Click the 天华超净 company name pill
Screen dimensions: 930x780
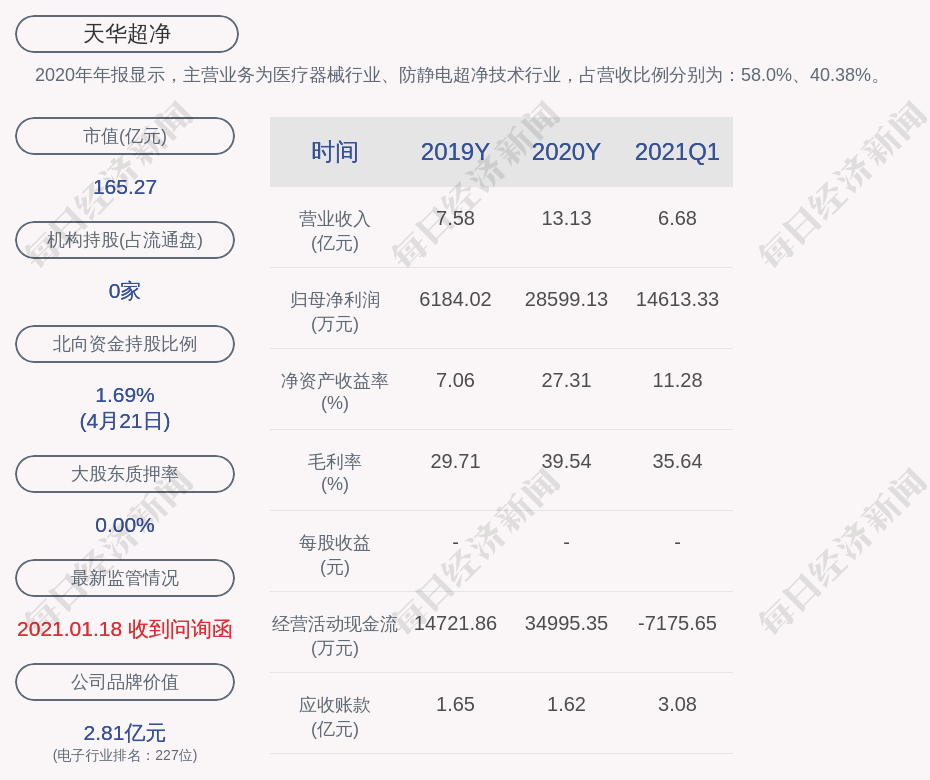127,34
